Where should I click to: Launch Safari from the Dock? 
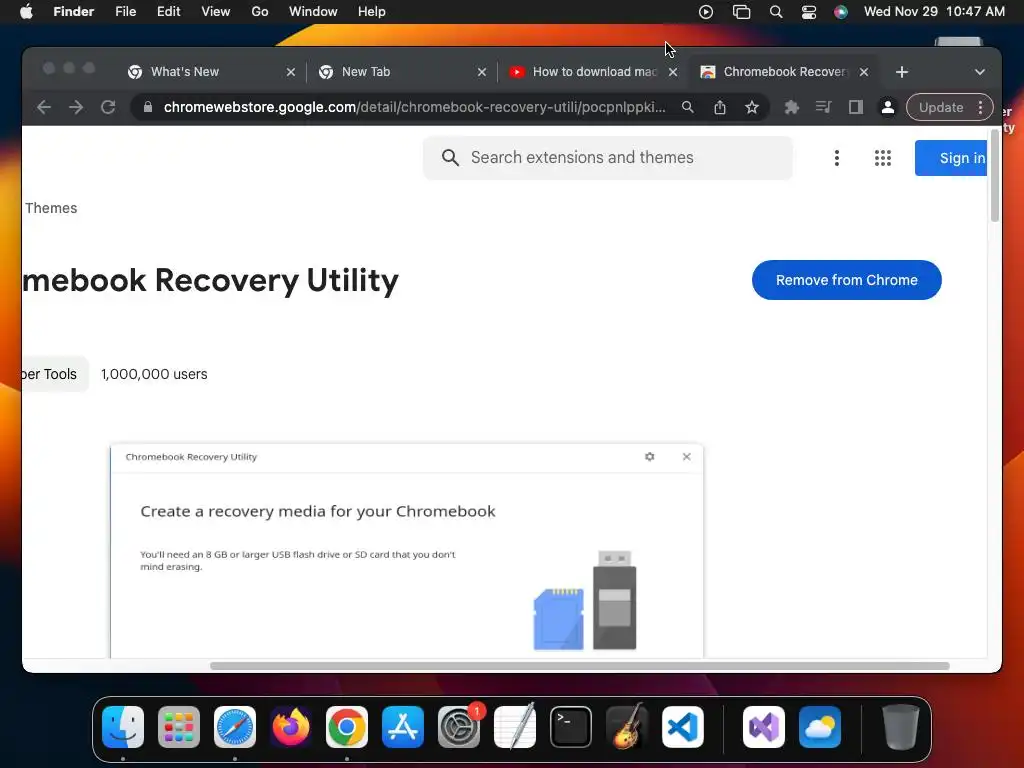tap(235, 727)
